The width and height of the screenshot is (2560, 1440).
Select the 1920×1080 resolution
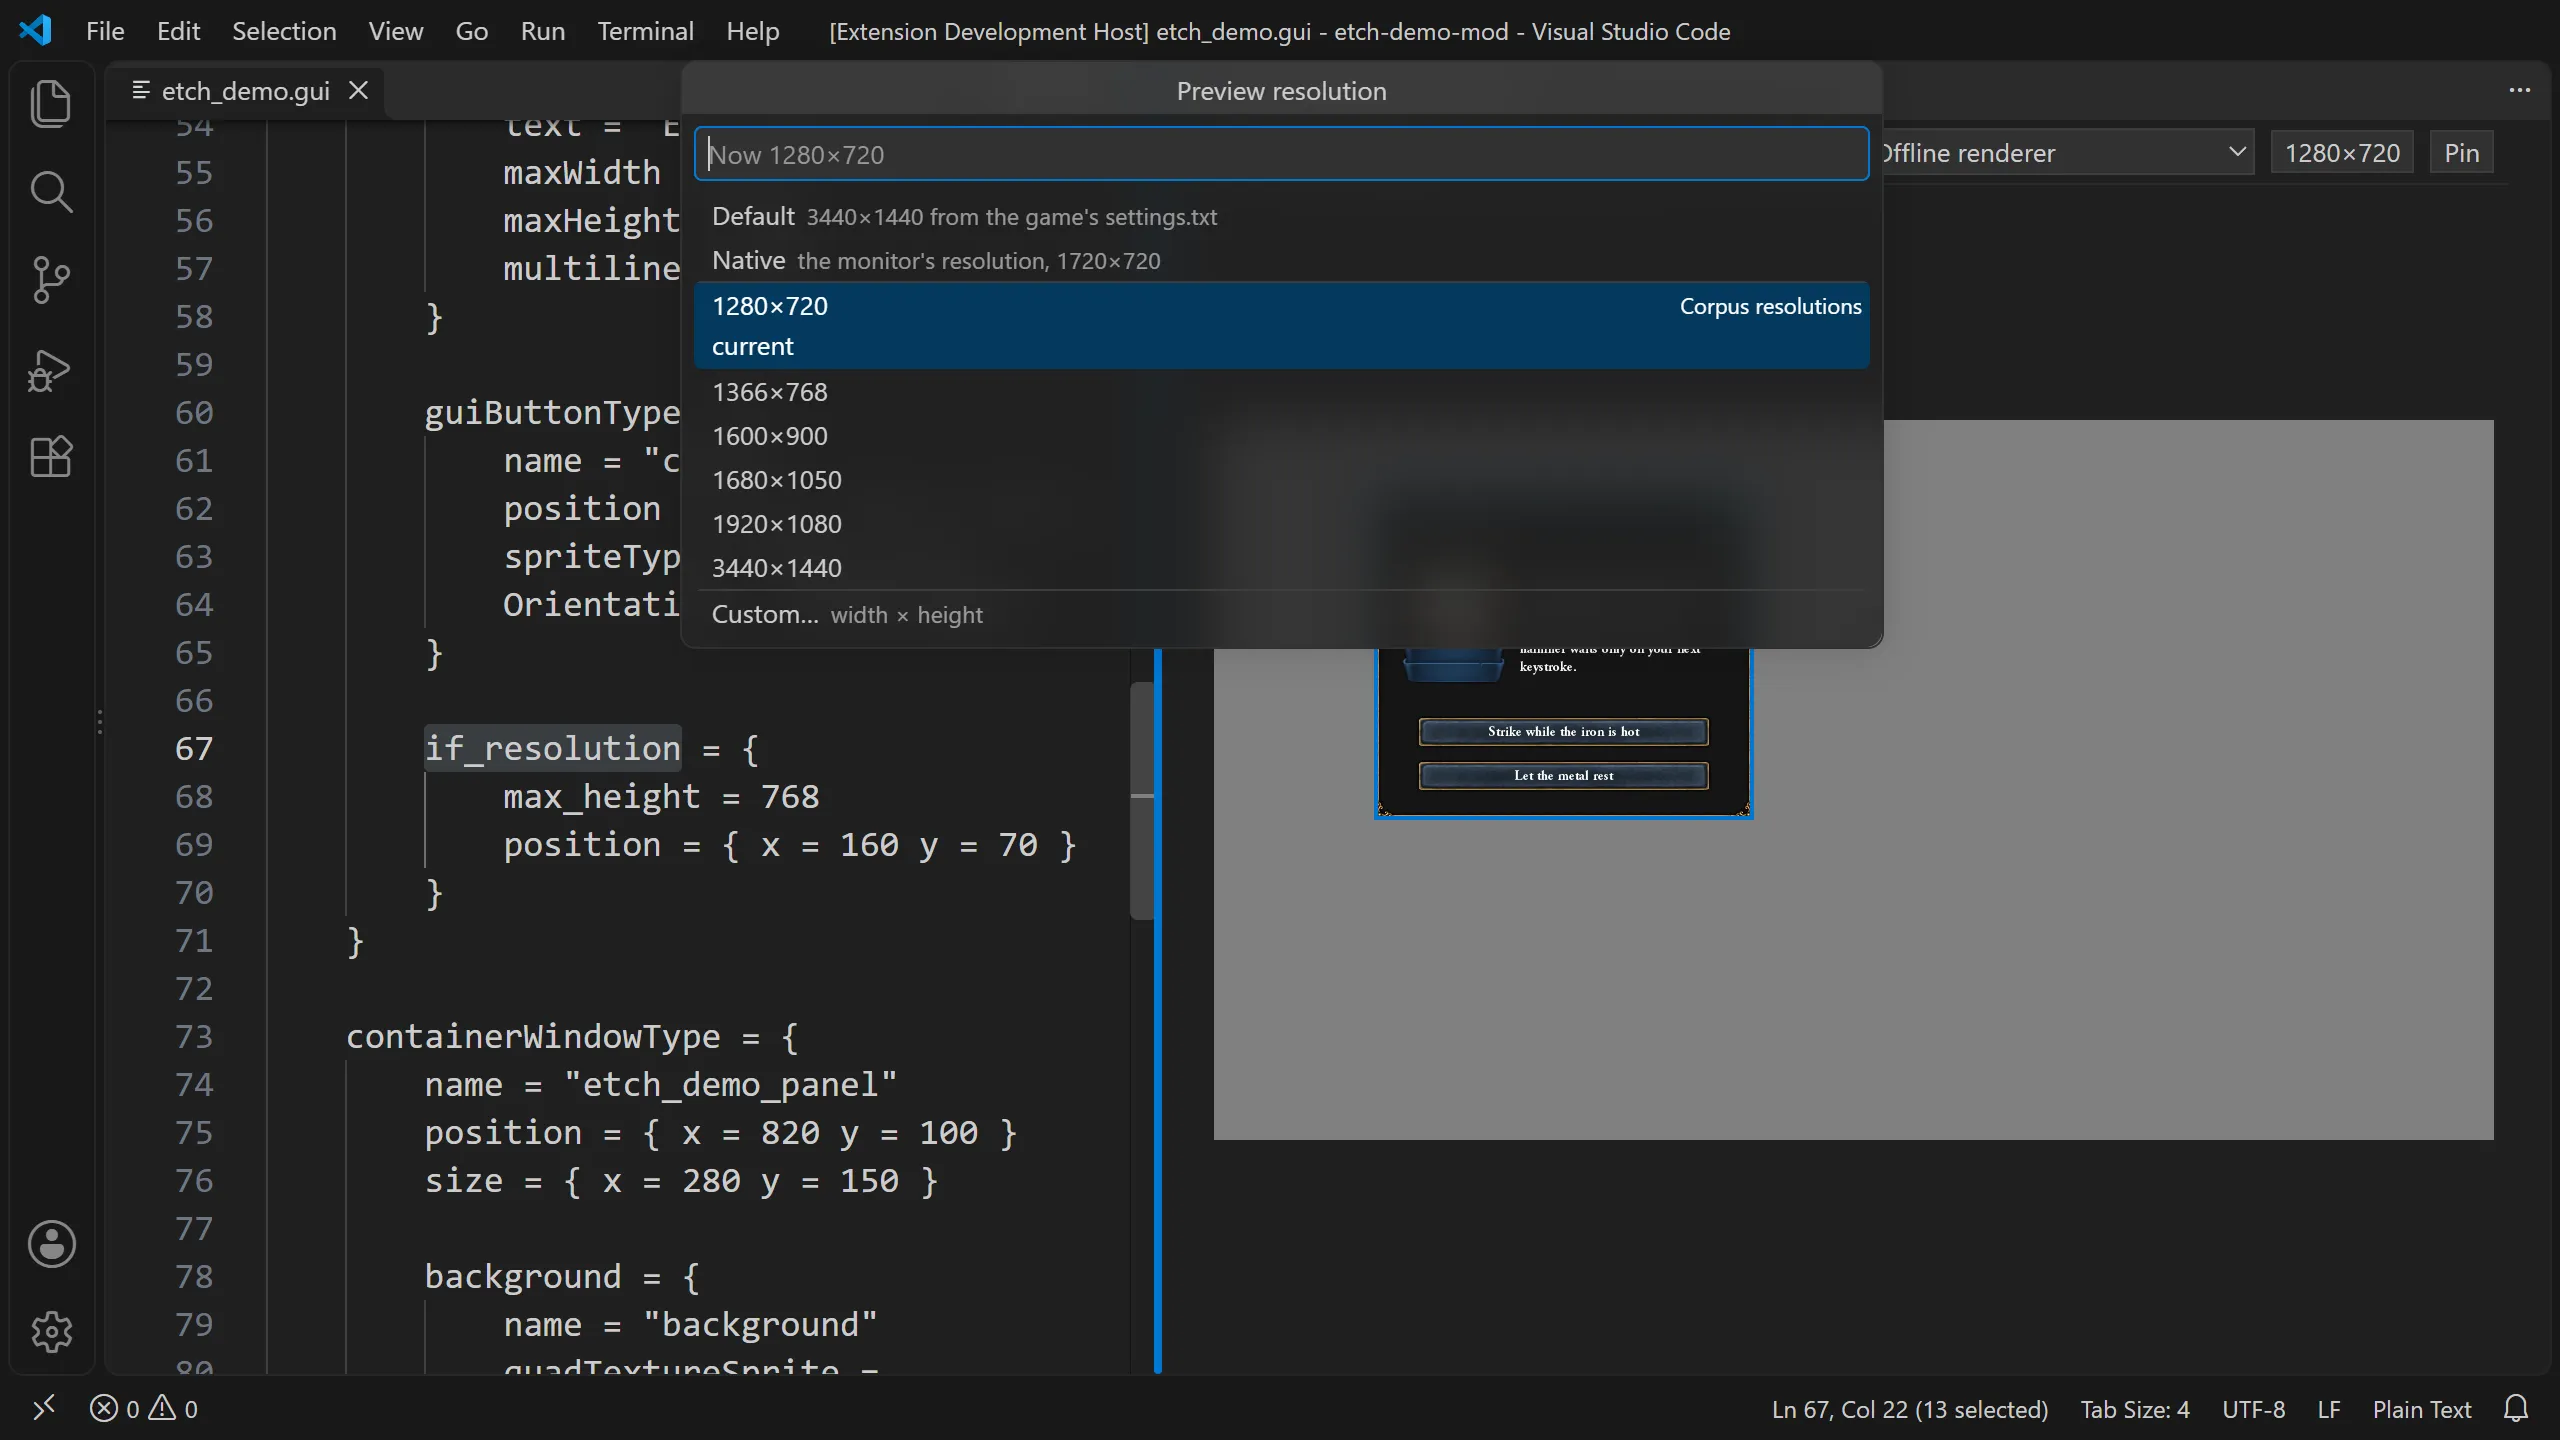pos(1281,524)
